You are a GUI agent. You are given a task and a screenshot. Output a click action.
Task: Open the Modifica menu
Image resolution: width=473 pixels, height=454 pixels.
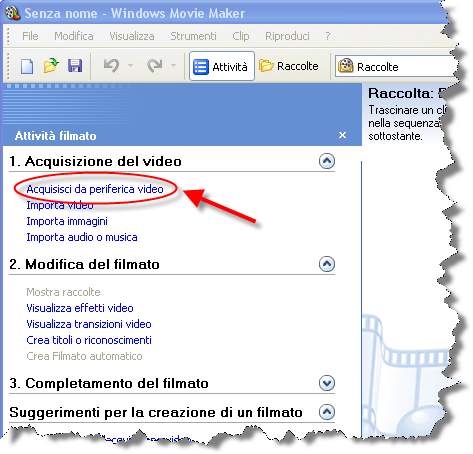[x=74, y=36]
